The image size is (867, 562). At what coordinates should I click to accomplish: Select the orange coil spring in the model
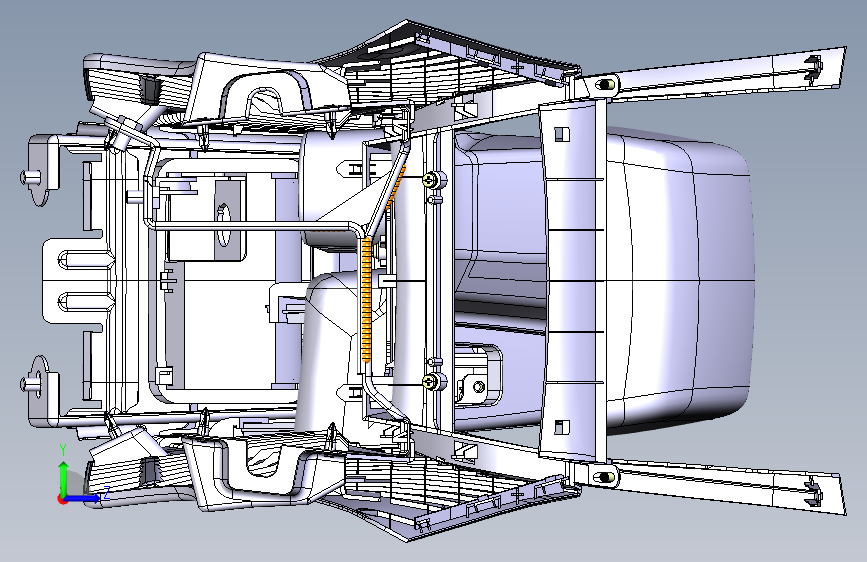[x=366, y=298]
